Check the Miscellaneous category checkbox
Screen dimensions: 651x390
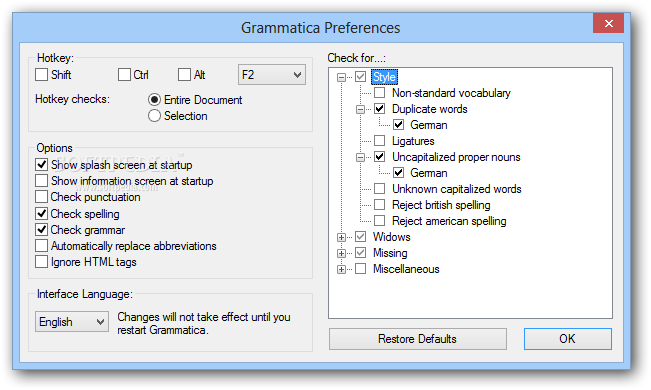click(x=360, y=269)
